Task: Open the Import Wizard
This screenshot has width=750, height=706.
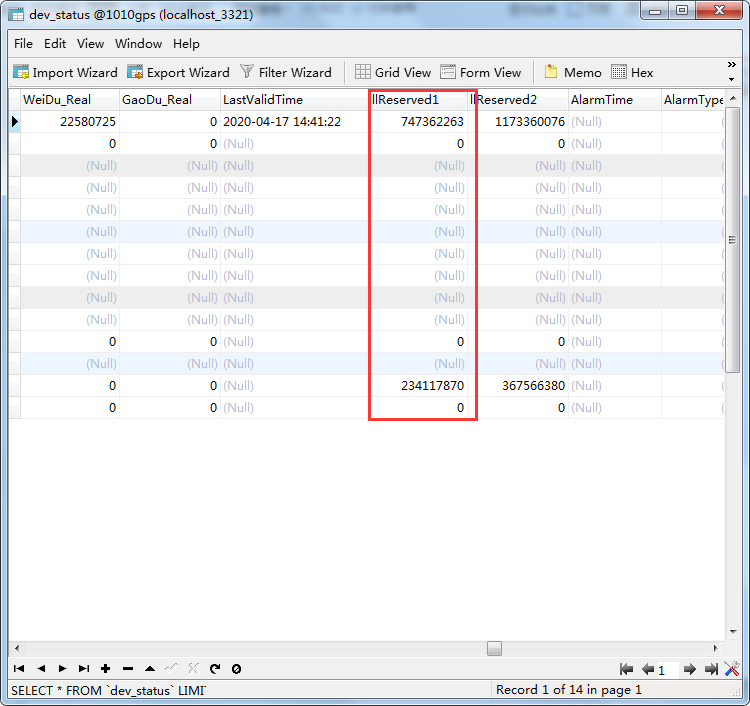Action: click(65, 73)
